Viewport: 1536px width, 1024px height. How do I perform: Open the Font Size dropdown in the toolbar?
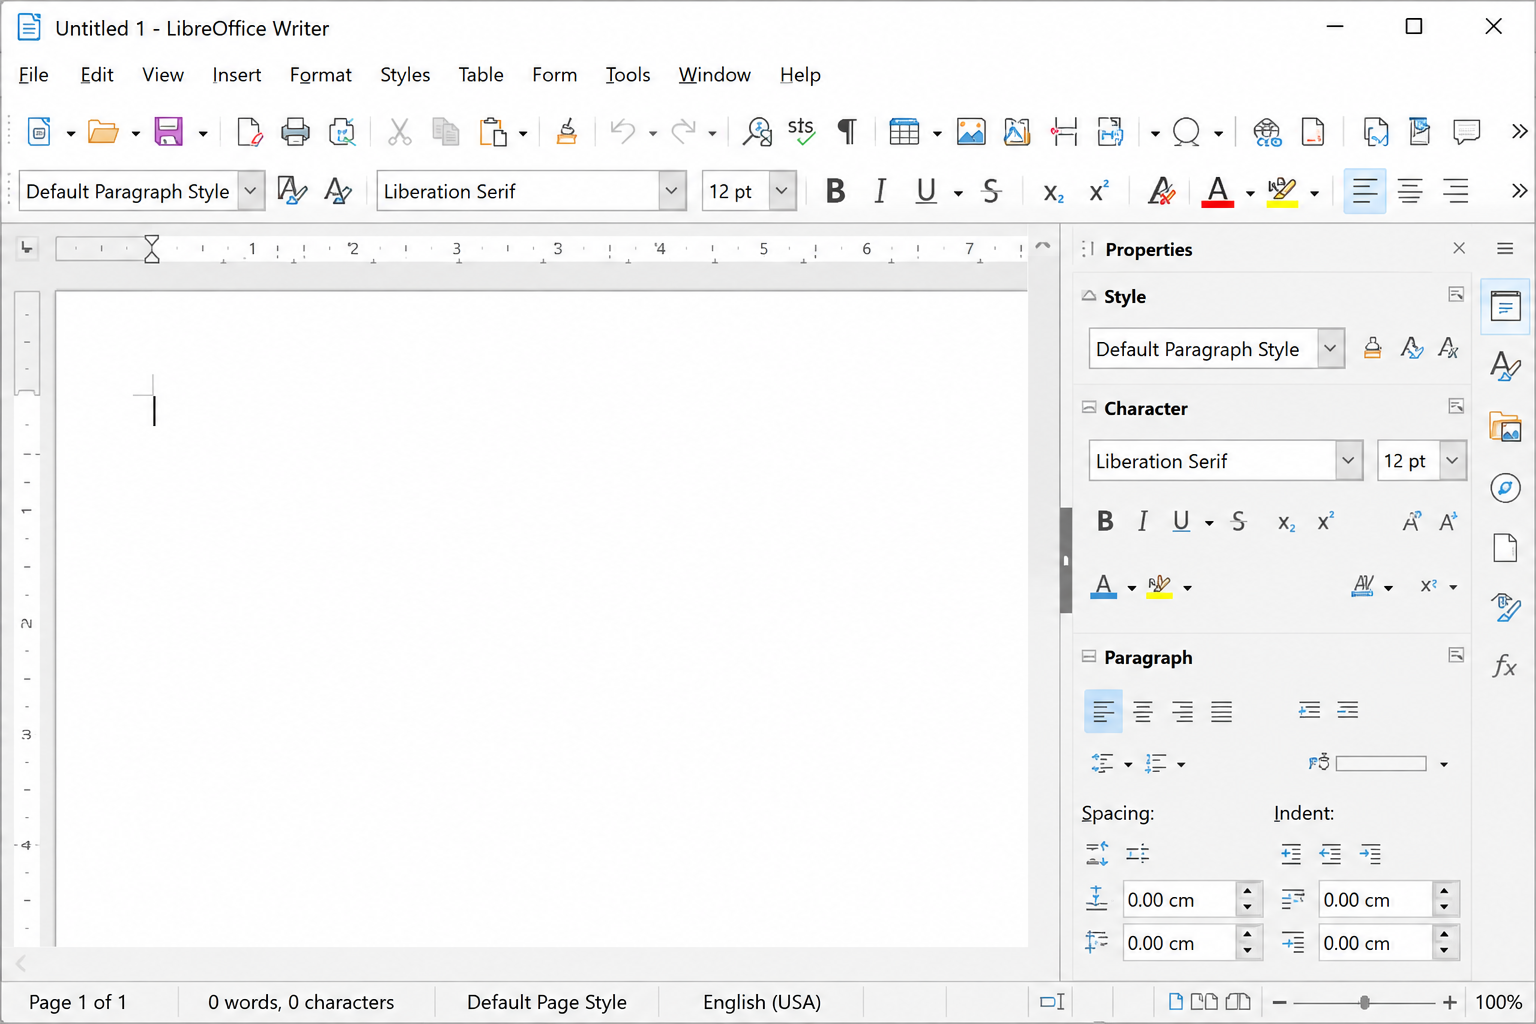(x=782, y=191)
